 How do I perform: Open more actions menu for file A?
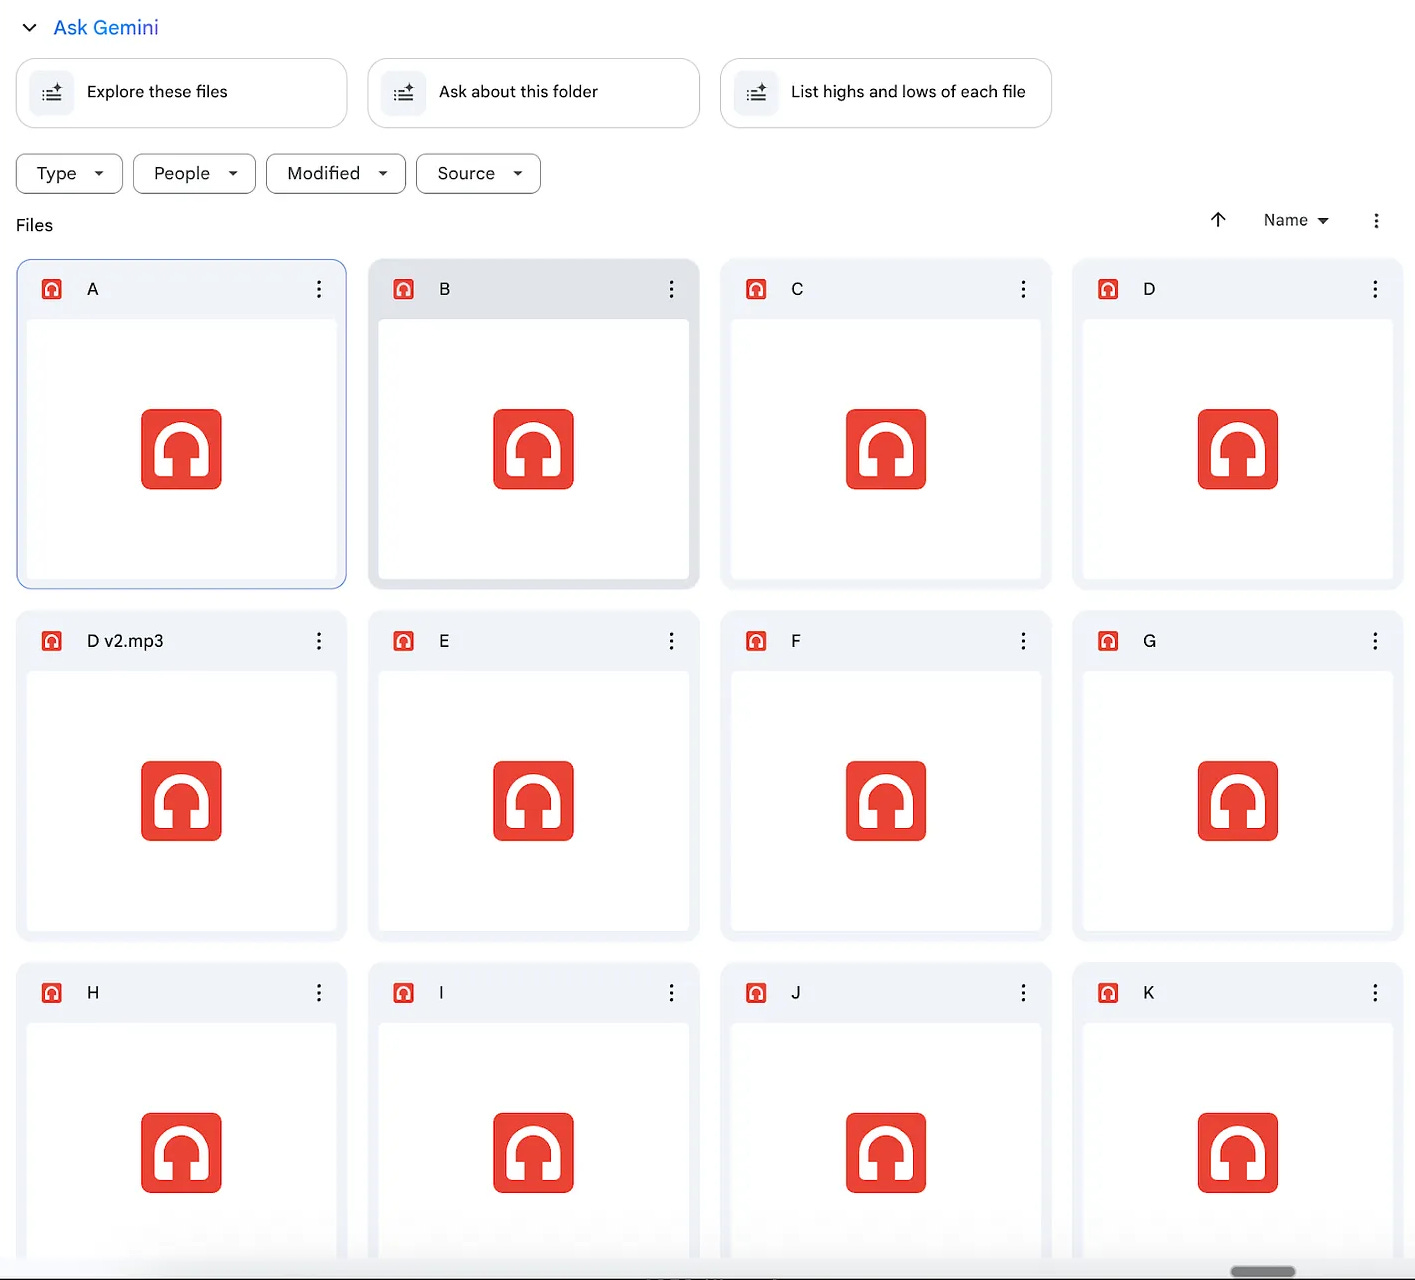tap(319, 289)
